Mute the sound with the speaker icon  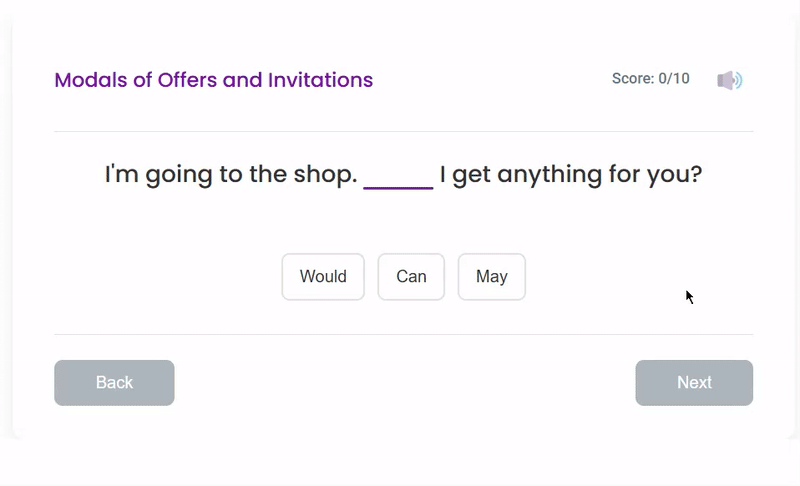tap(730, 80)
